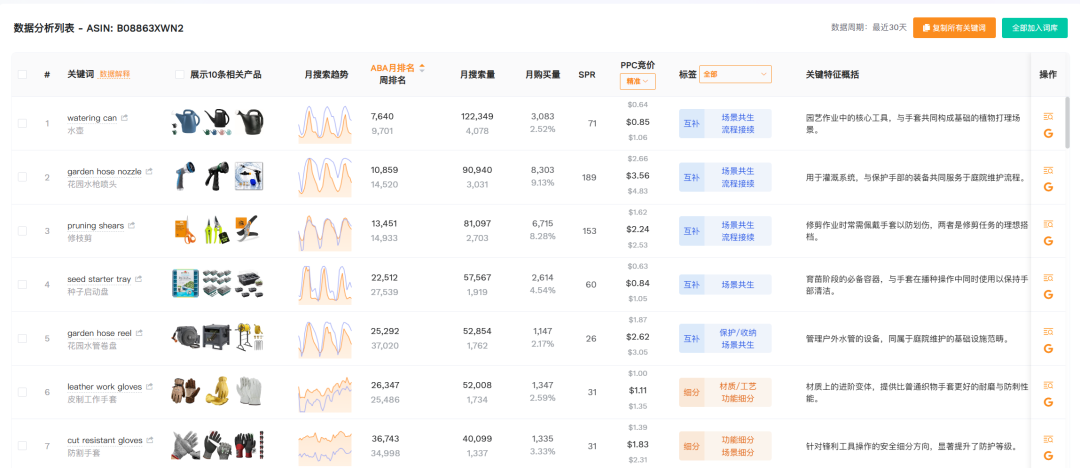Click the 月购买量 column header
Screen dimensions: 1080x468
pos(543,74)
